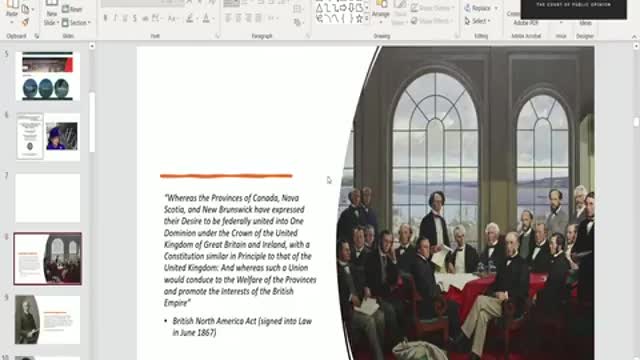
Task: Click the "British North America Act" bullet
Action: click(x=242, y=327)
